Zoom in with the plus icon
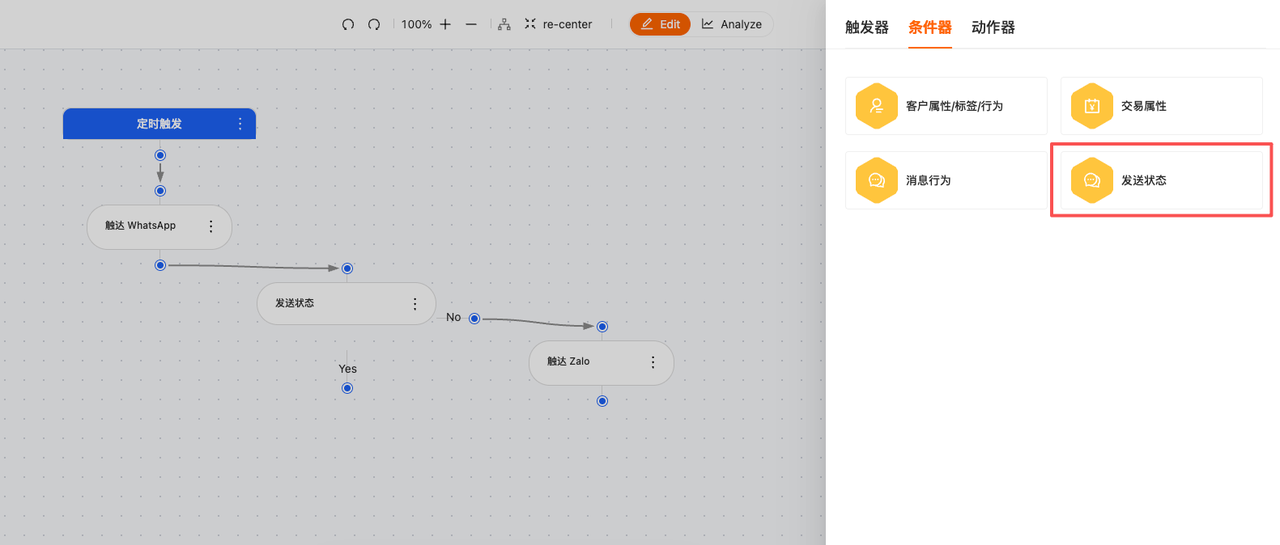1280x545 pixels. pyautogui.click(x=446, y=24)
